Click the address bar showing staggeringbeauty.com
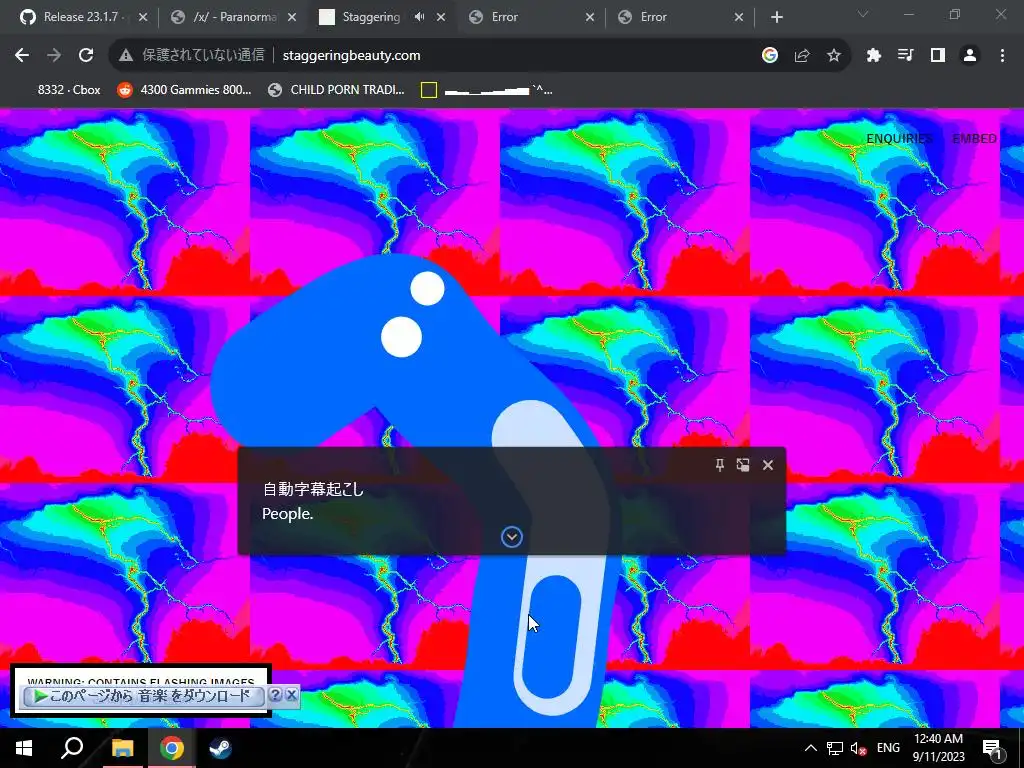 pyautogui.click(x=480, y=56)
